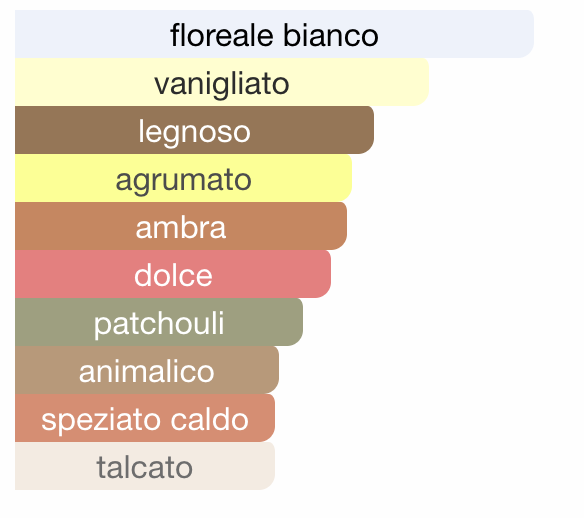Click the floreale bianco accord bar
Screen dimensions: 584x518
pyautogui.click(x=274, y=34)
